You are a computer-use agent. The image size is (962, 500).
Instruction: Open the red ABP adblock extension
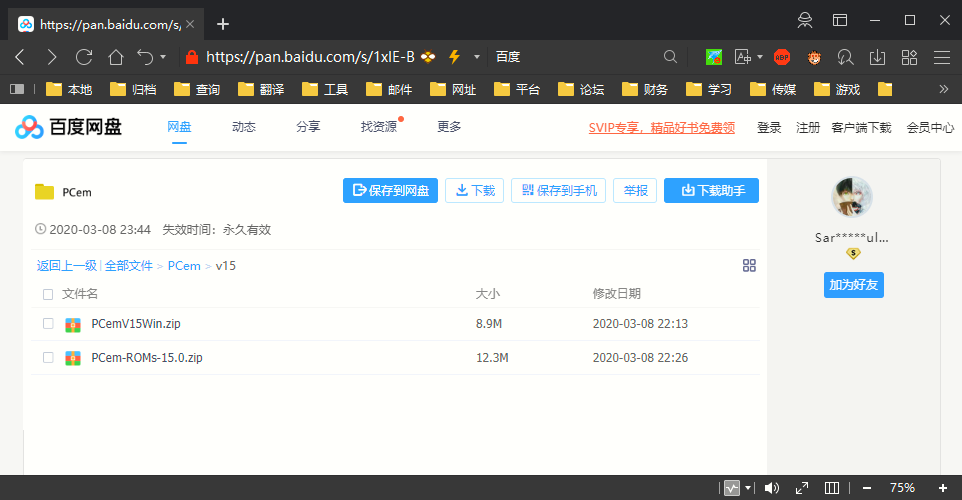pos(782,57)
